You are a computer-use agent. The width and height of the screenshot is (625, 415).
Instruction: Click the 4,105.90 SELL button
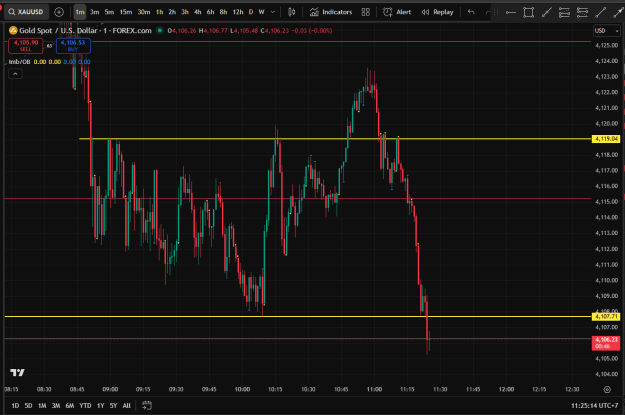tap(26, 45)
